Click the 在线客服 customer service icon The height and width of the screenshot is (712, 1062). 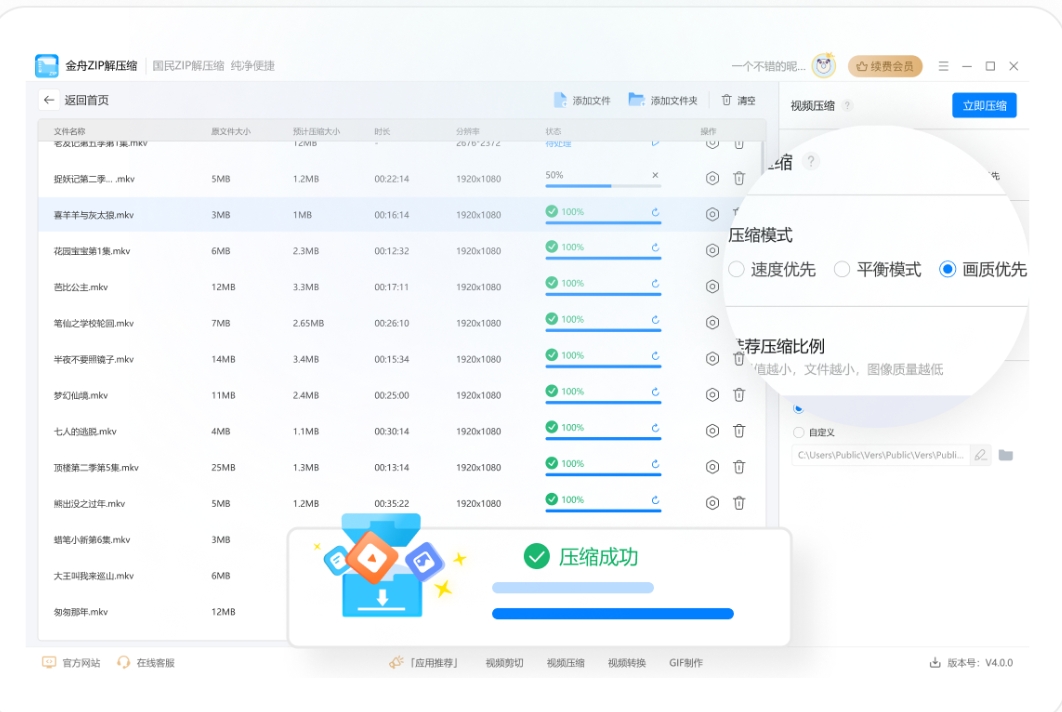[x=122, y=661]
